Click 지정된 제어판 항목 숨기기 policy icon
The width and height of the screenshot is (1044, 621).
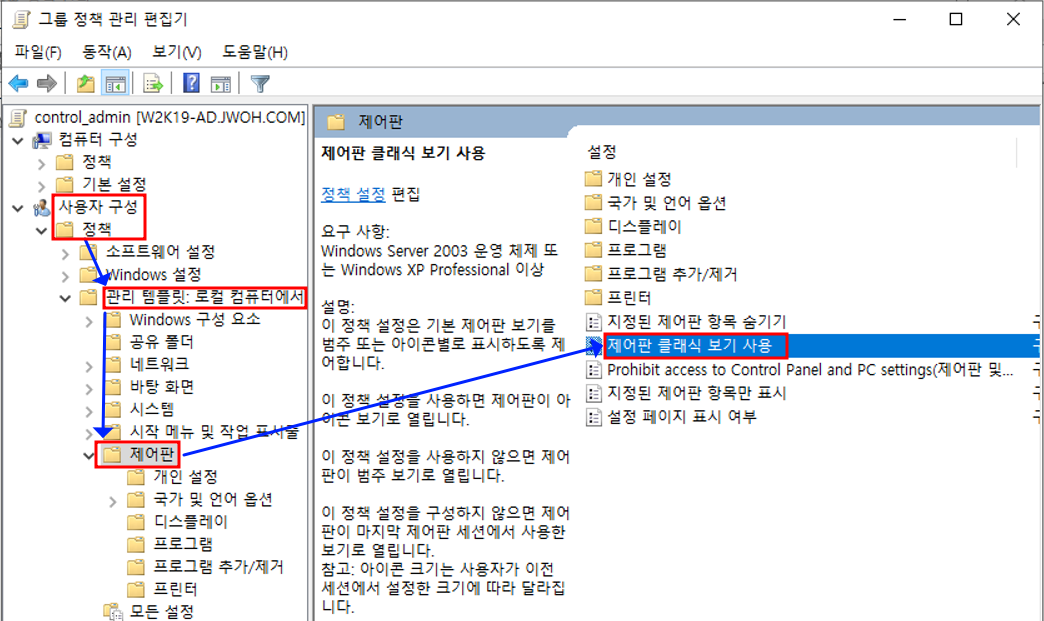[x=593, y=322]
